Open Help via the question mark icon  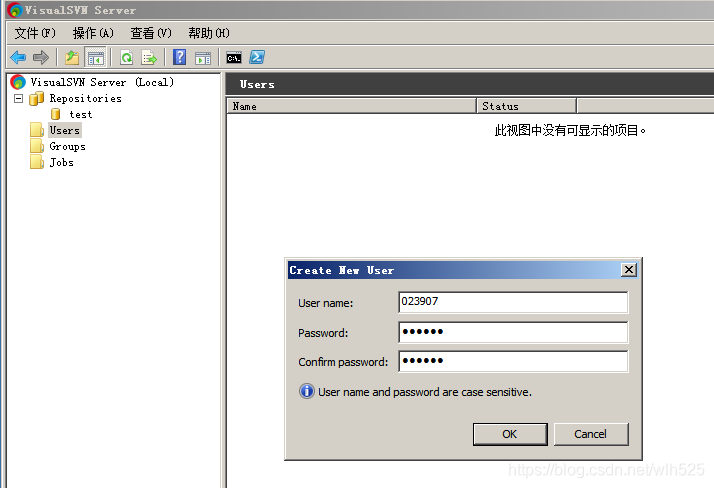tap(179, 57)
